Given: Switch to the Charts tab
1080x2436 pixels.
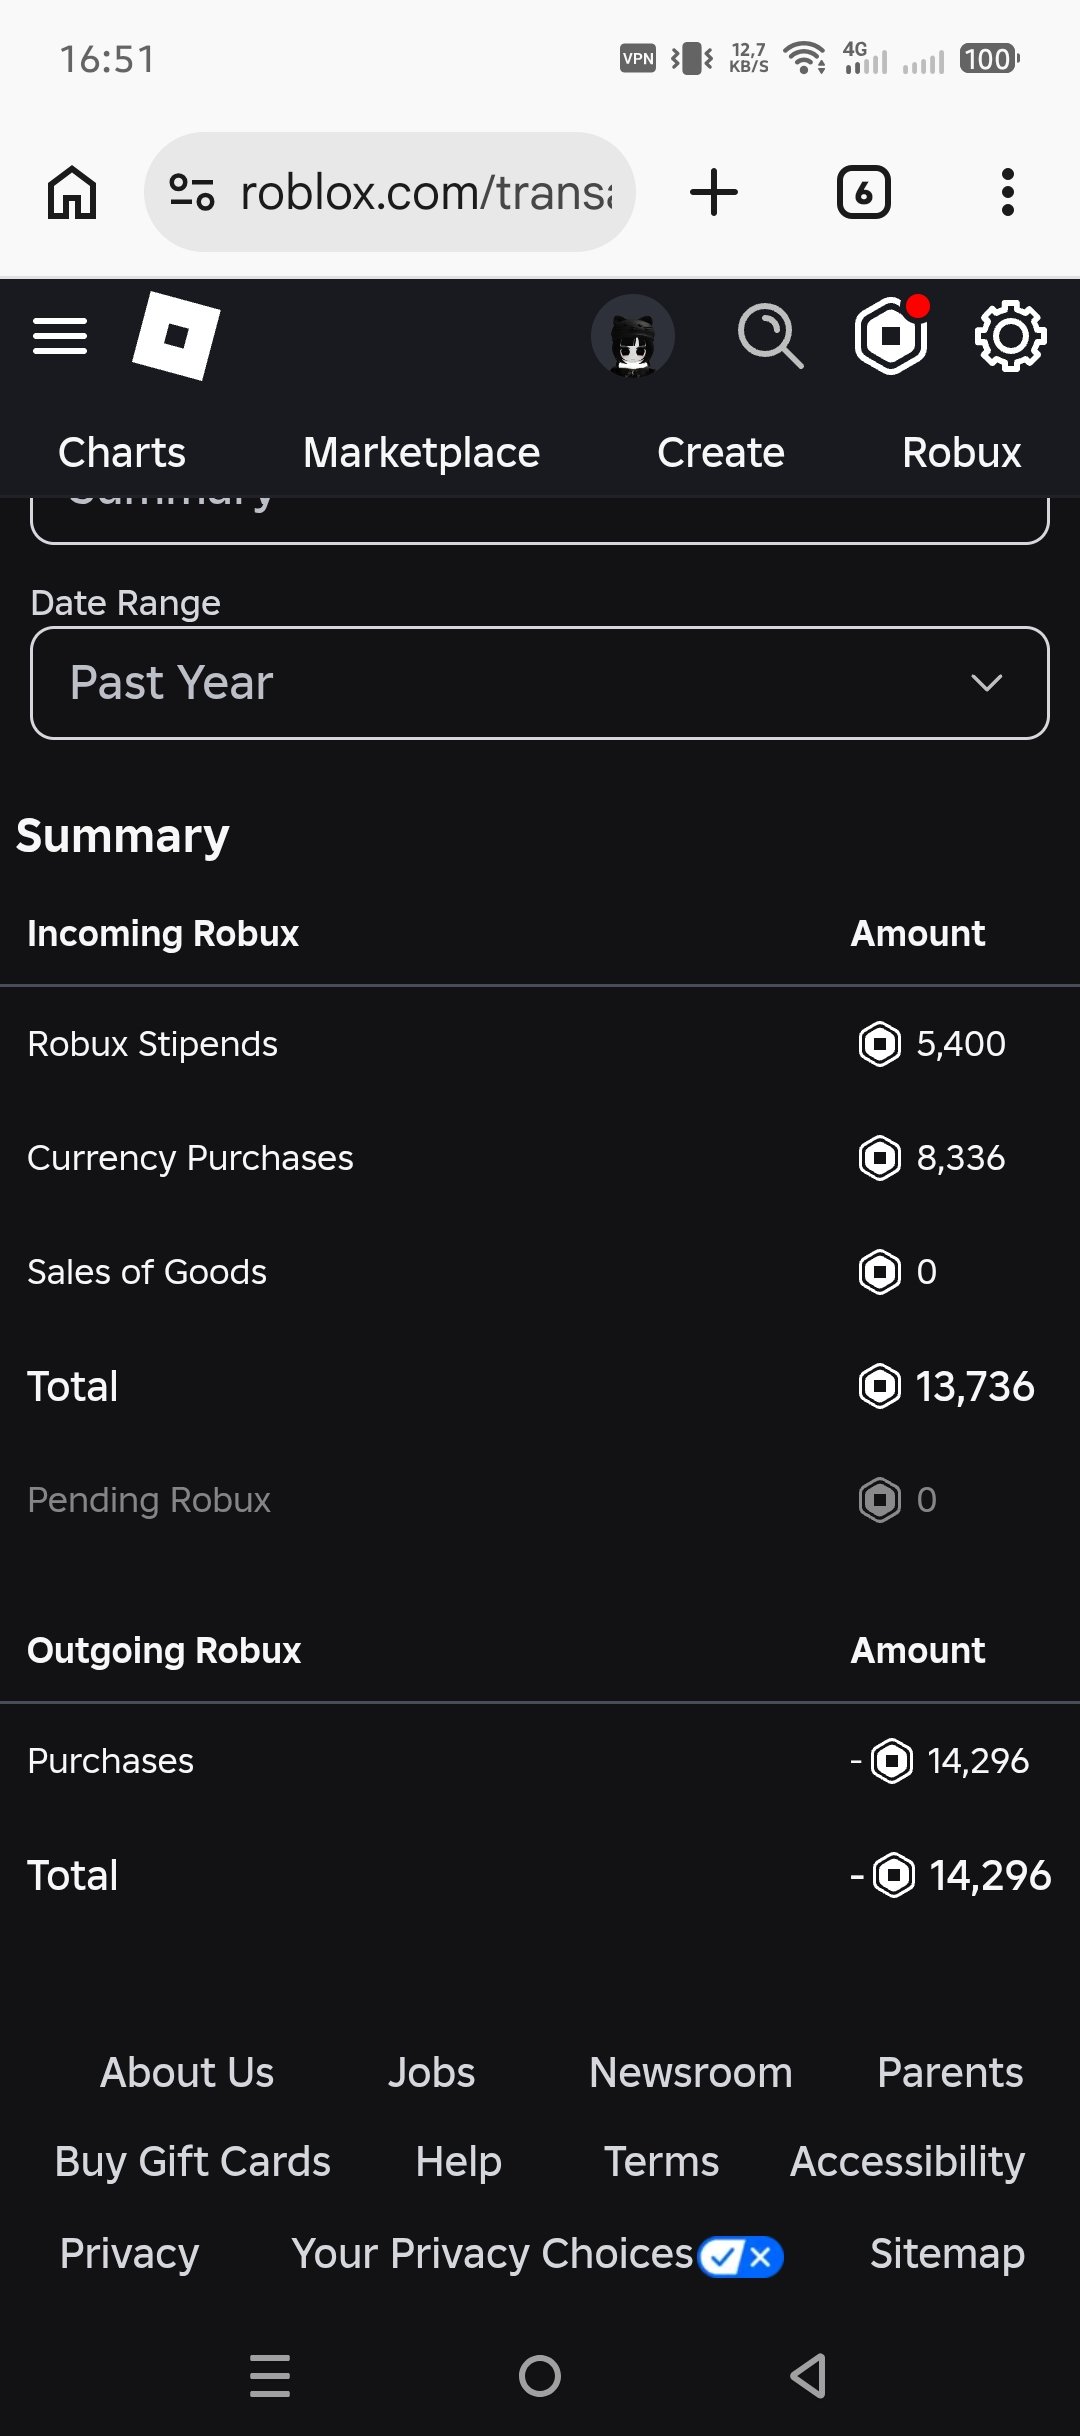Looking at the screenshot, I should [122, 453].
